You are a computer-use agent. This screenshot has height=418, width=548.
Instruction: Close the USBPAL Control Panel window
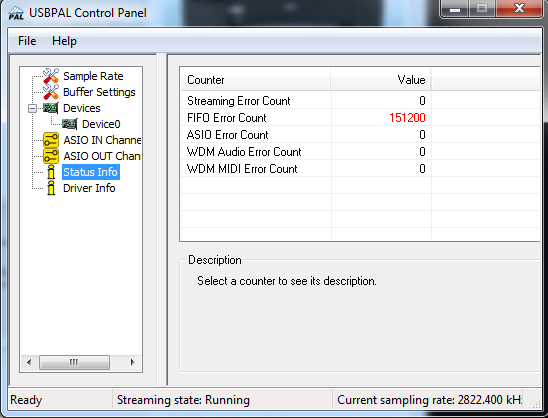(x=519, y=8)
